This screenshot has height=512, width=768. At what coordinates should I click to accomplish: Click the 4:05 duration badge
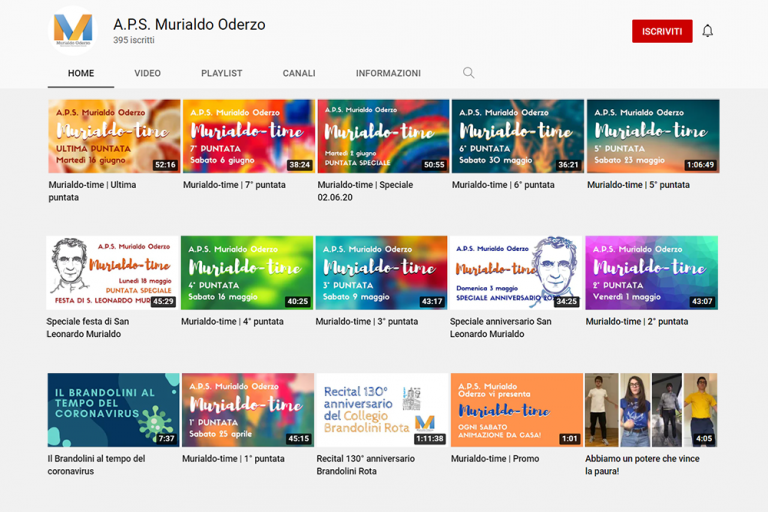click(704, 439)
